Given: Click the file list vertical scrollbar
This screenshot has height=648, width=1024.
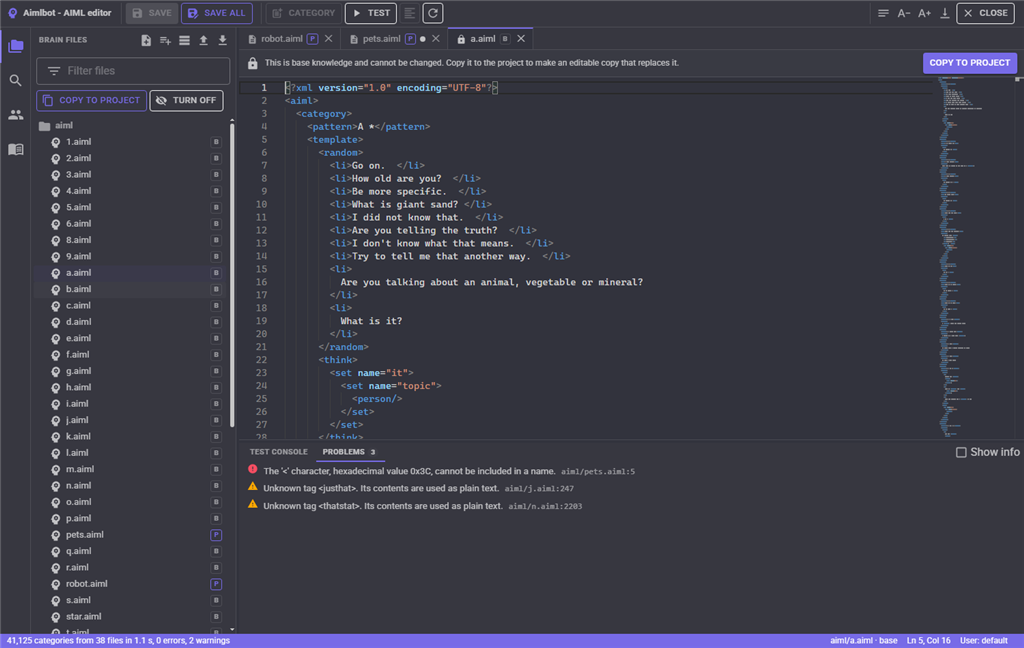Looking at the screenshot, I should (232, 274).
